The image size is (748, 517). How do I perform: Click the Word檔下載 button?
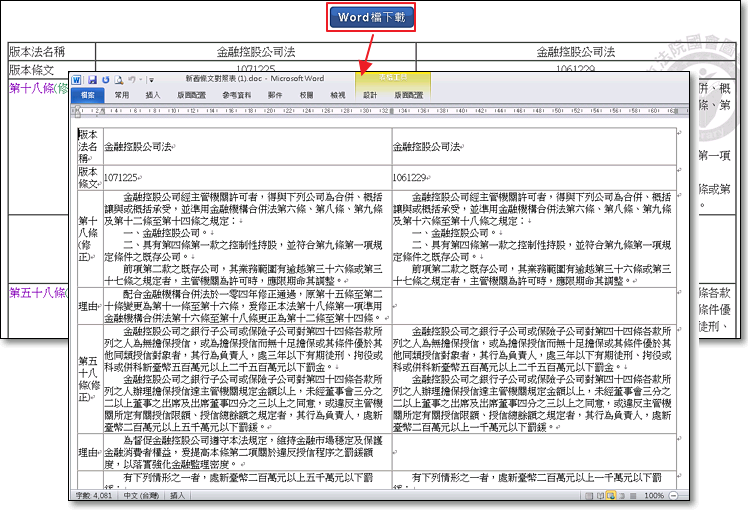(x=371, y=17)
